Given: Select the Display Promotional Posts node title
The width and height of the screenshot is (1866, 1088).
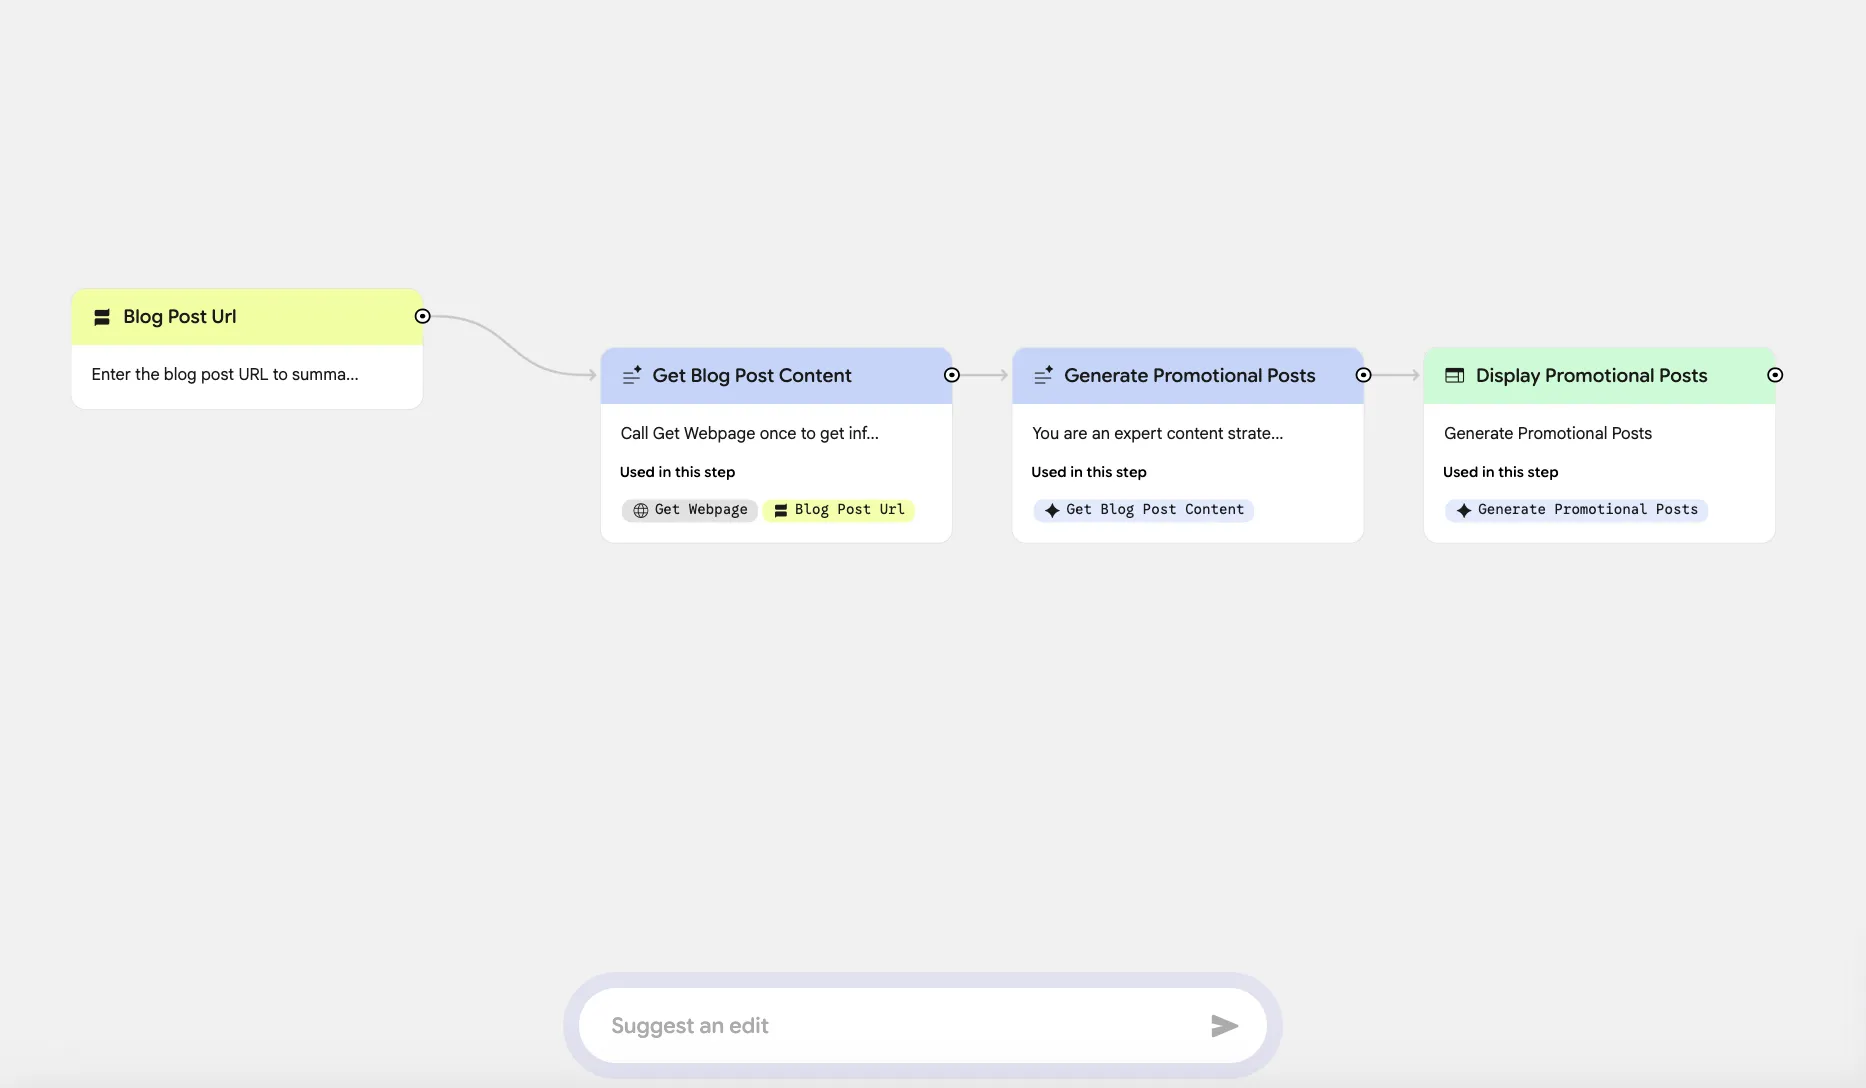Looking at the screenshot, I should click(1591, 376).
